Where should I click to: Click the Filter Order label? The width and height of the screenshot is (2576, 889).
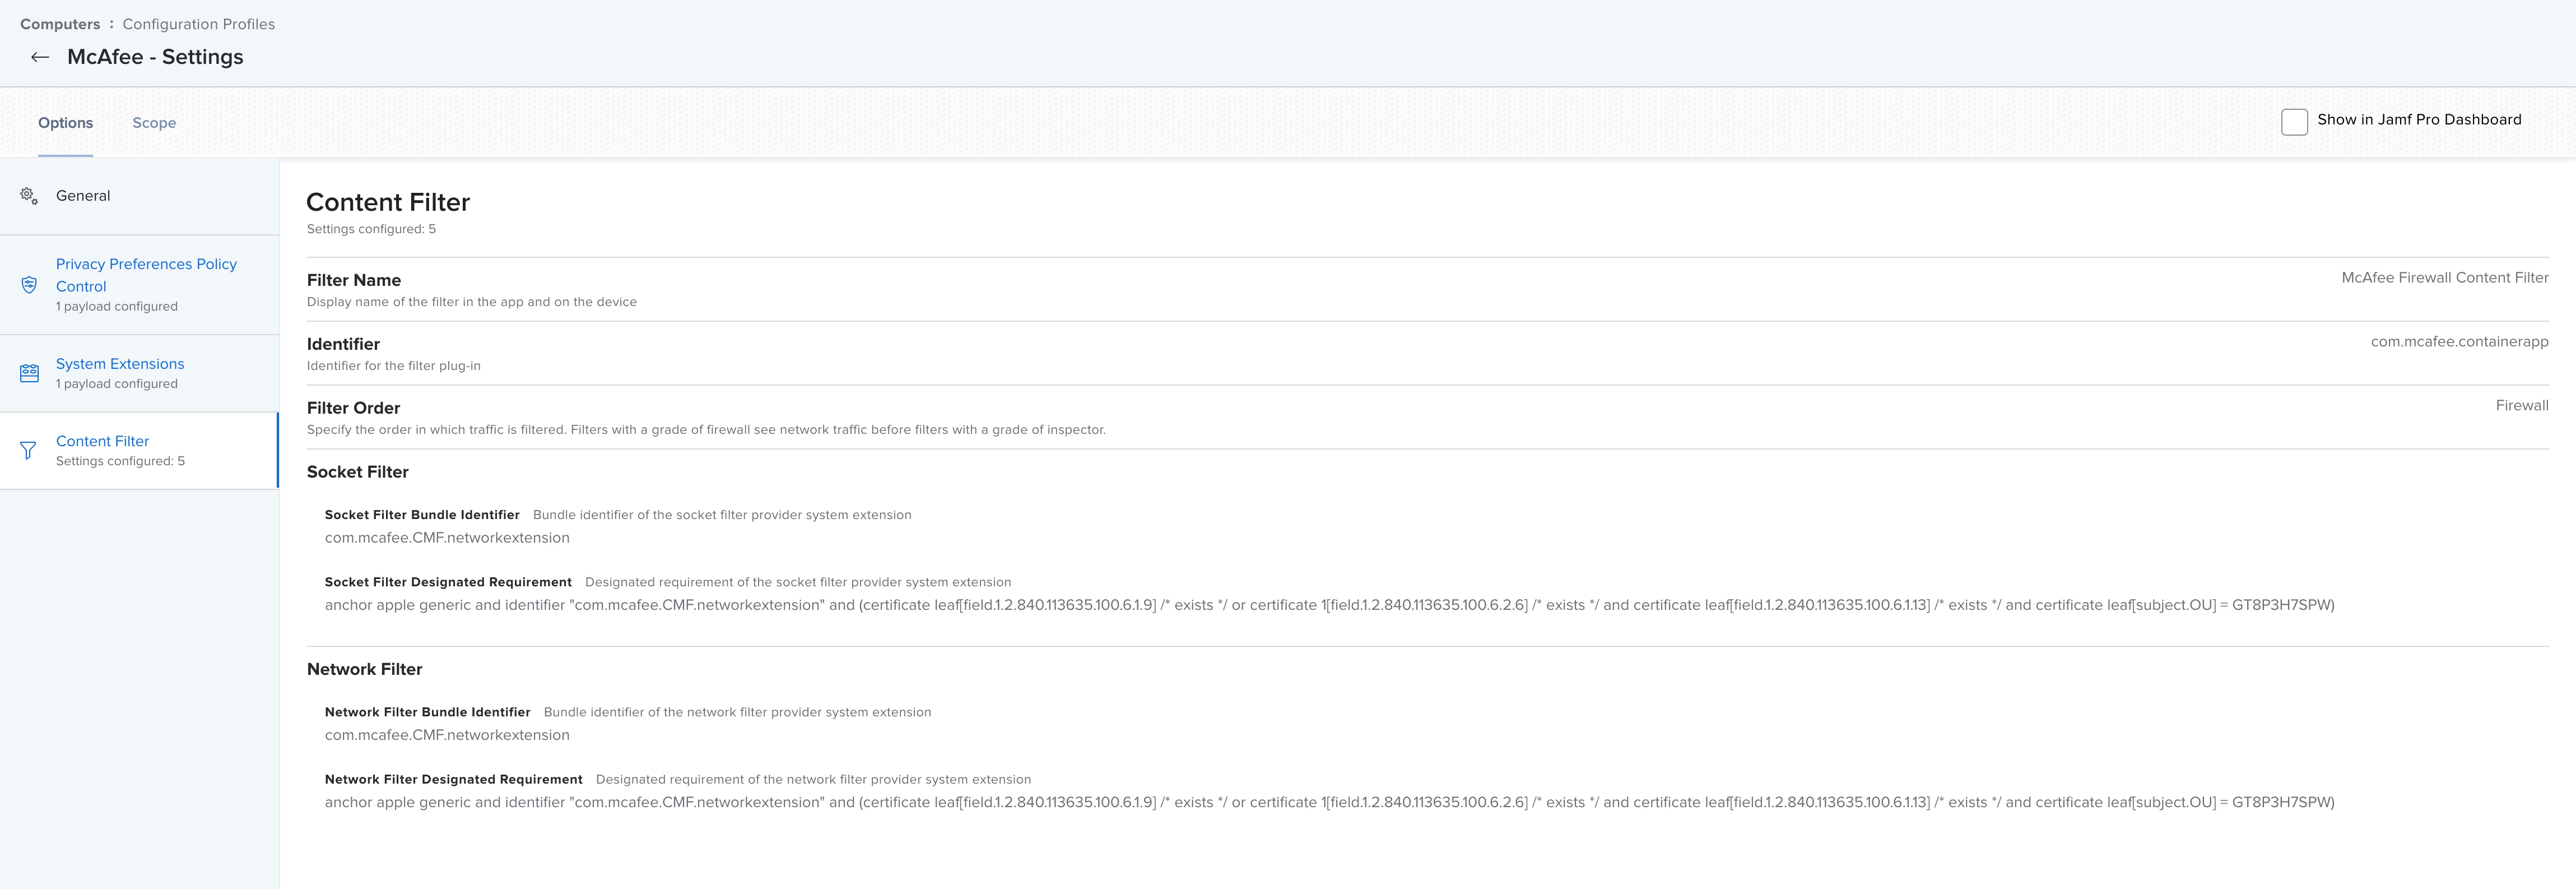pyautogui.click(x=353, y=408)
